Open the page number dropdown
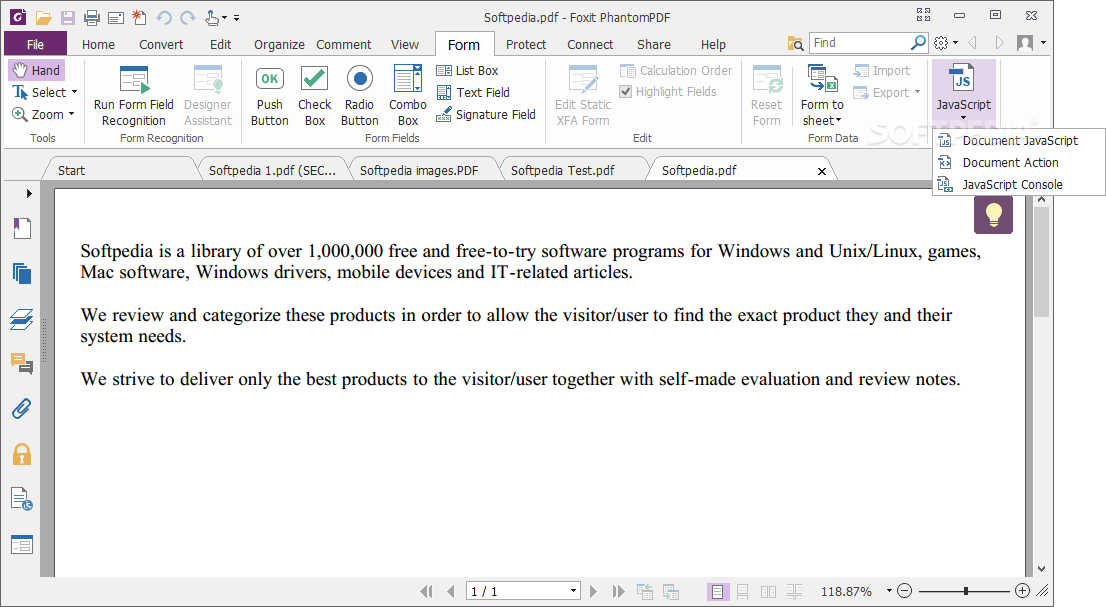The image size is (1106, 607). (x=573, y=591)
